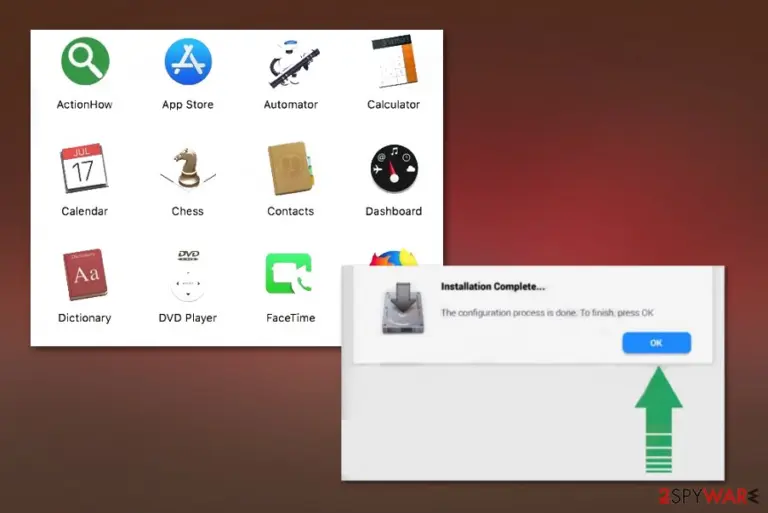Open the ActionHow magnifier app icon
This screenshot has height=513, width=768.
coord(85,61)
